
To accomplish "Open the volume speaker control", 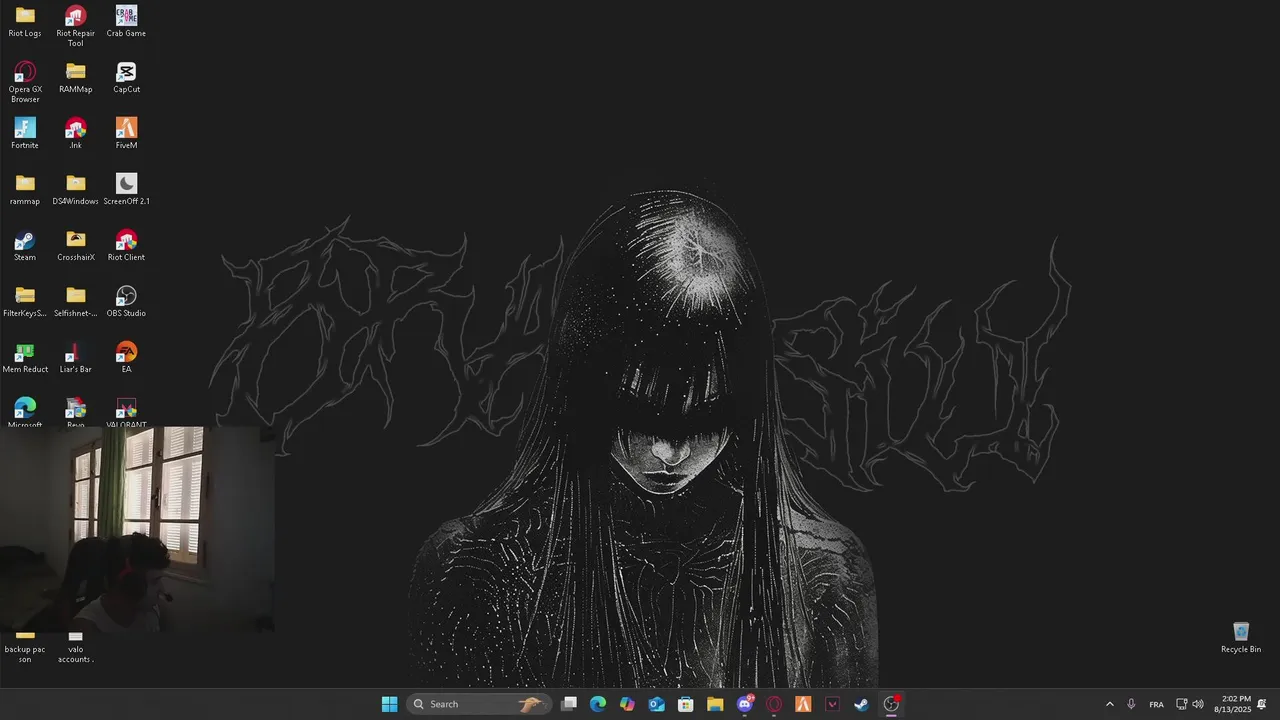I will pos(1198,704).
